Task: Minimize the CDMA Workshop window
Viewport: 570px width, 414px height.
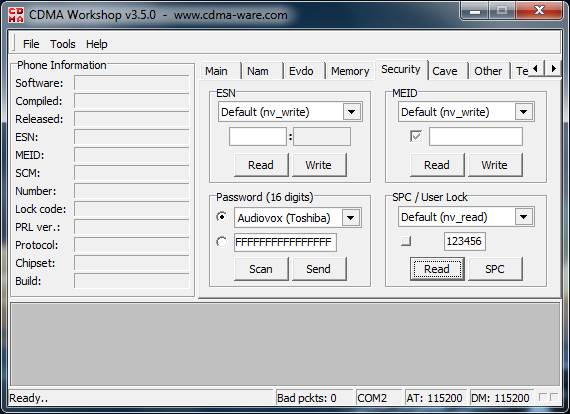Action: (474, 11)
